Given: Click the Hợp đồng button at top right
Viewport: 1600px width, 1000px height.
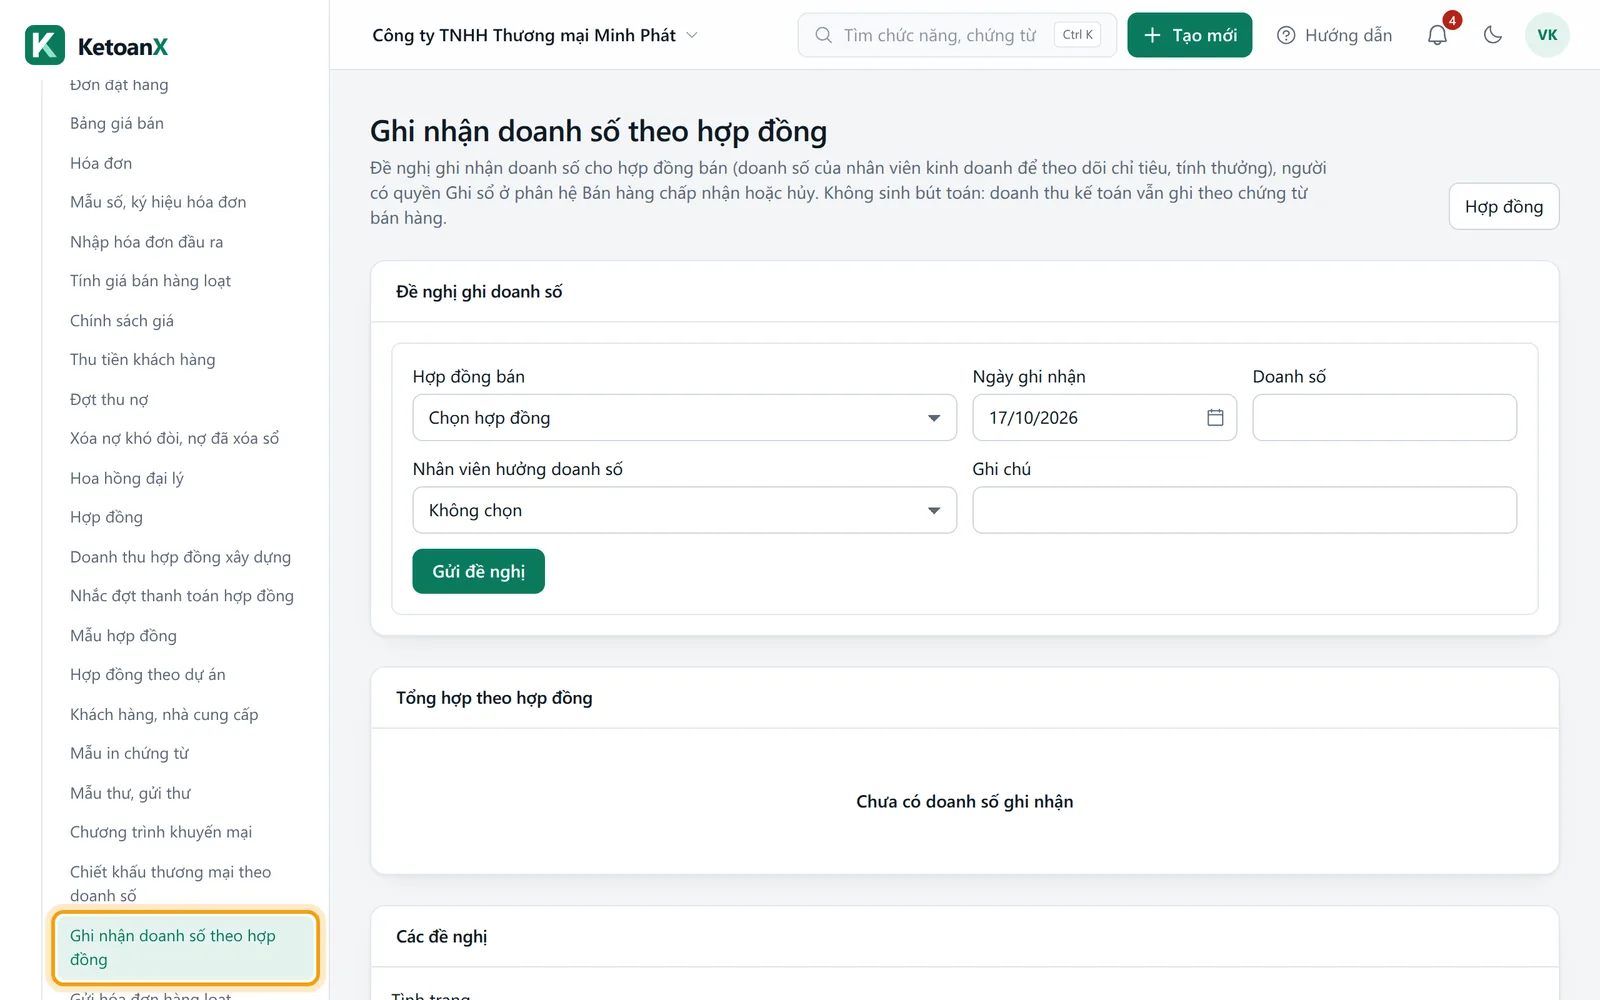Looking at the screenshot, I should (1504, 207).
